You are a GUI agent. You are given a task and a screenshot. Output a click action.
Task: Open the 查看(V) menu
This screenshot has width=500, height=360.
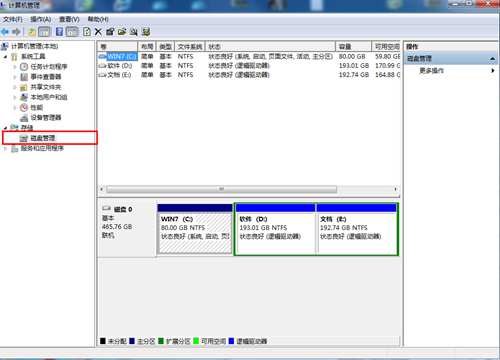(69, 19)
